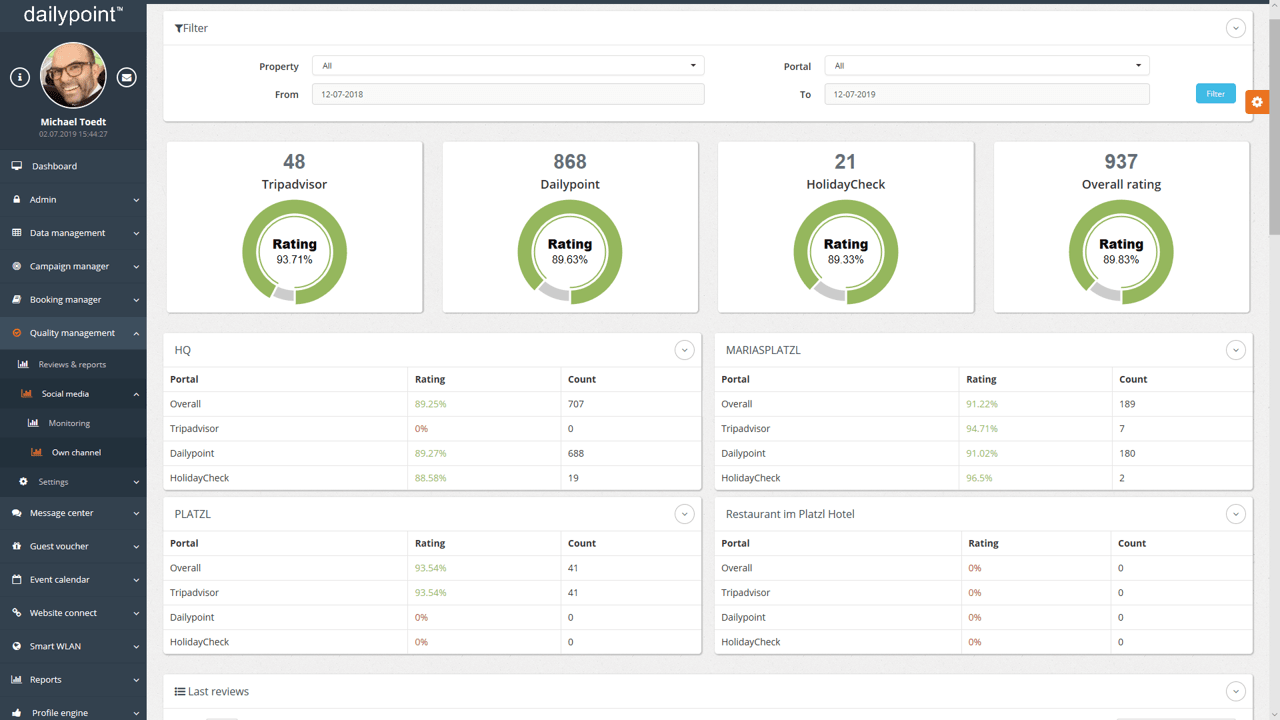Select Dashboard from the sidebar menu
This screenshot has width=1280, height=720.
(55, 166)
